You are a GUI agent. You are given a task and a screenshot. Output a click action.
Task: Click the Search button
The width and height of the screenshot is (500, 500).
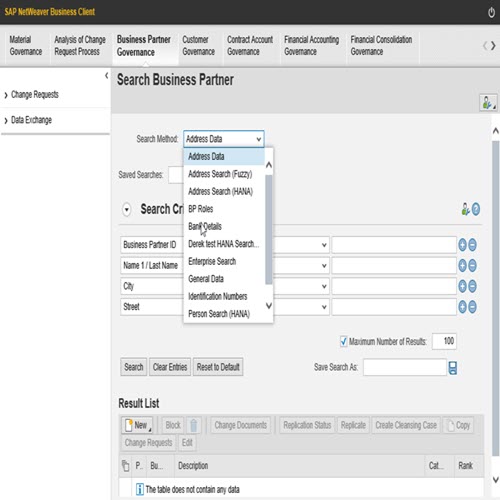(x=134, y=367)
